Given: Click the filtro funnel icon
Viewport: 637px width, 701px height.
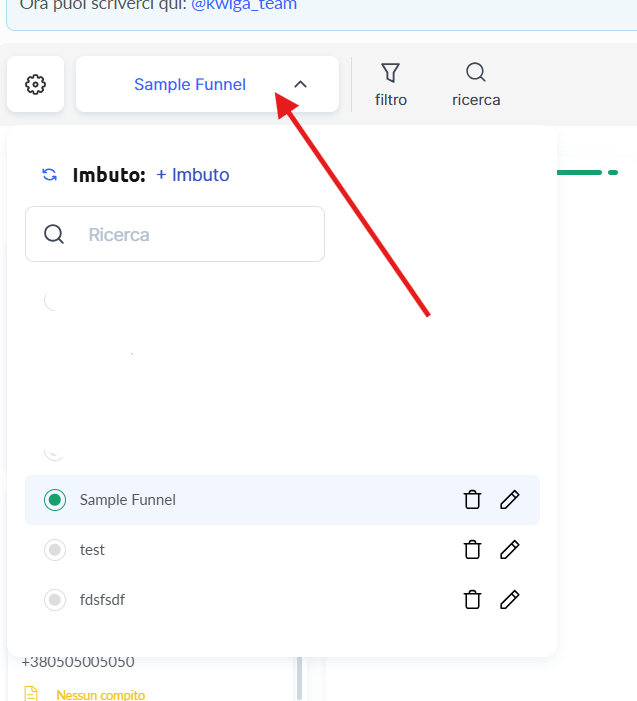Looking at the screenshot, I should pos(391,72).
